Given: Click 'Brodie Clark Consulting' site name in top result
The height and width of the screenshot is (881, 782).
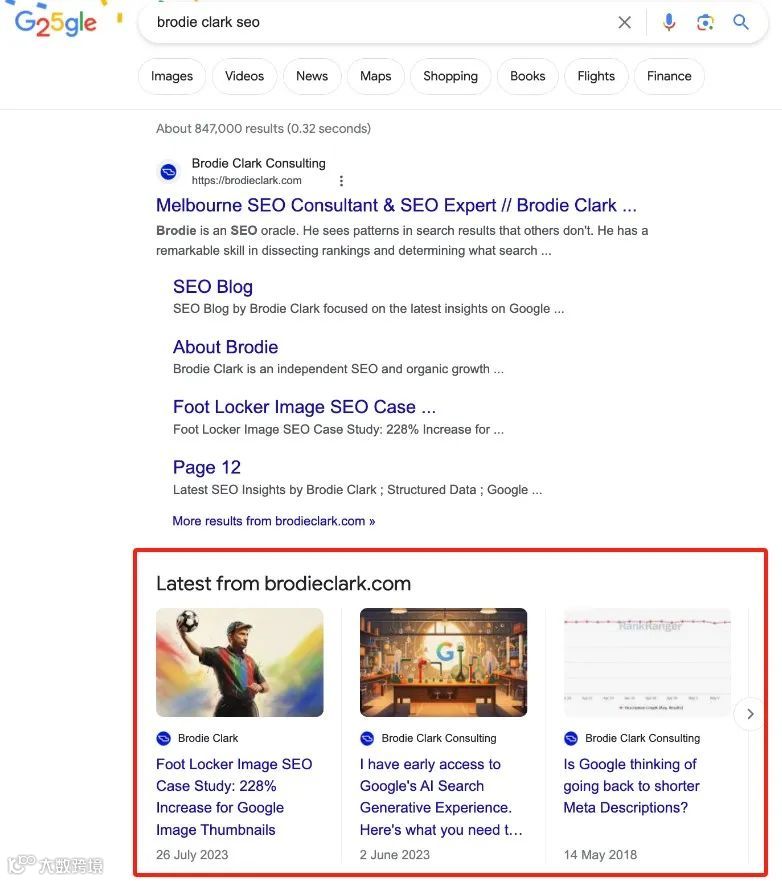Looking at the screenshot, I should coord(258,164).
